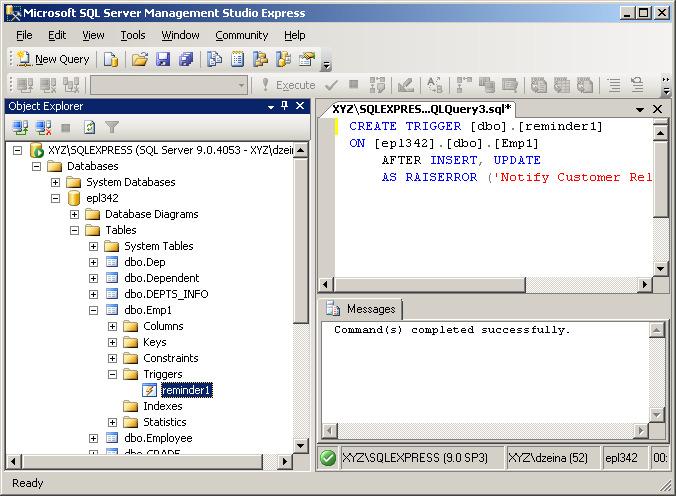Open the Edit menu
Viewport: 676px width, 496px height.
(57, 35)
